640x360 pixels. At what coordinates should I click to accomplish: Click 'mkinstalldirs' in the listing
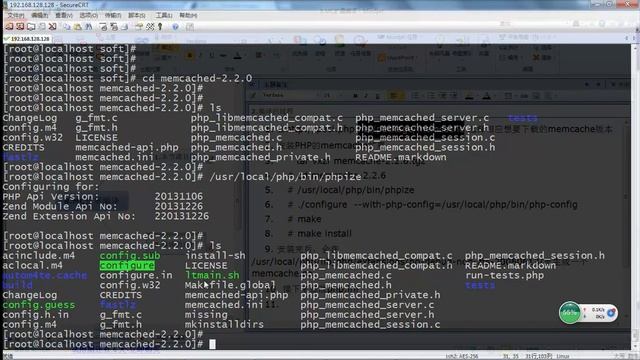pyautogui.click(x=224, y=324)
